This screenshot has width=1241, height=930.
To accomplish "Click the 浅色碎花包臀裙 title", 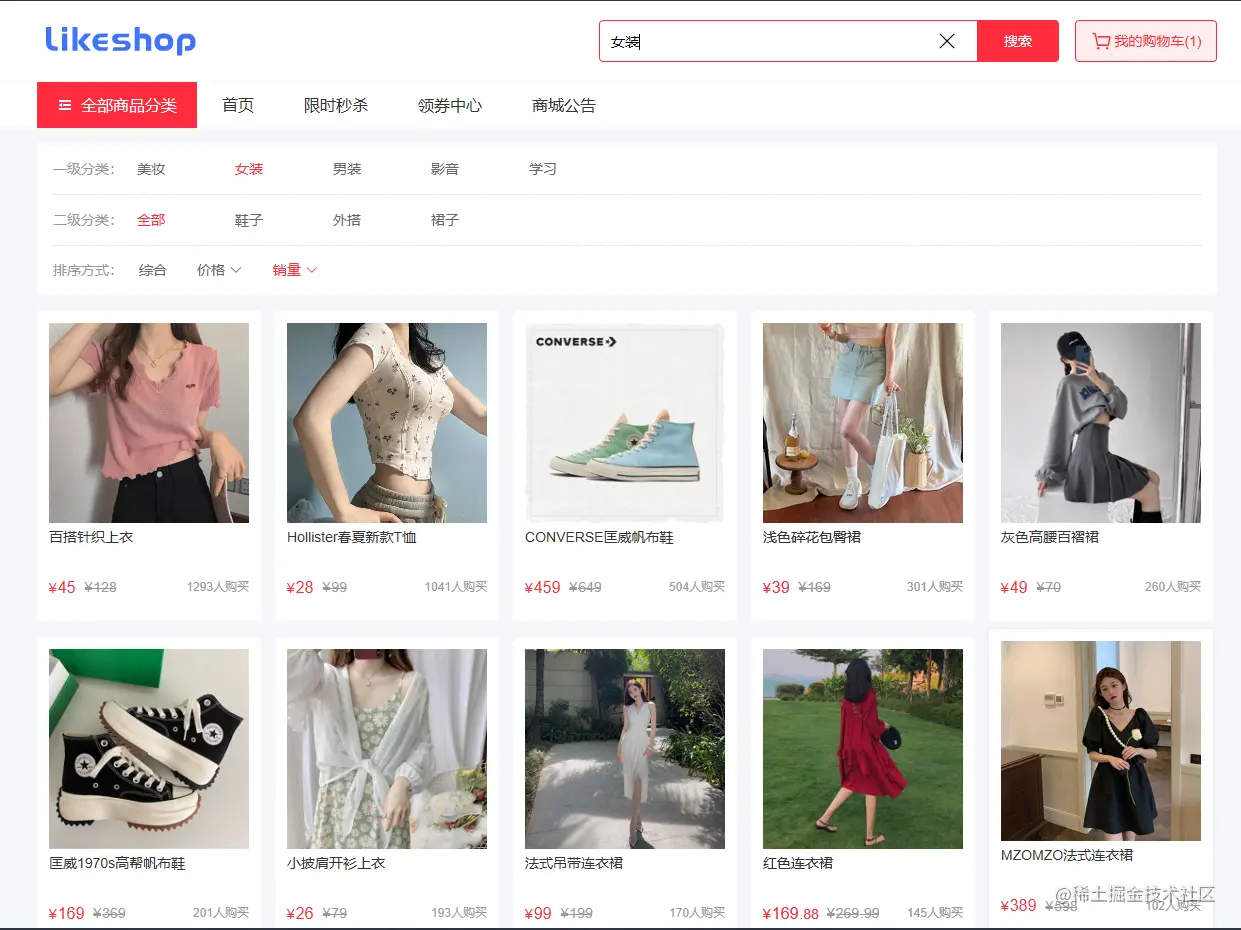I will [812, 537].
